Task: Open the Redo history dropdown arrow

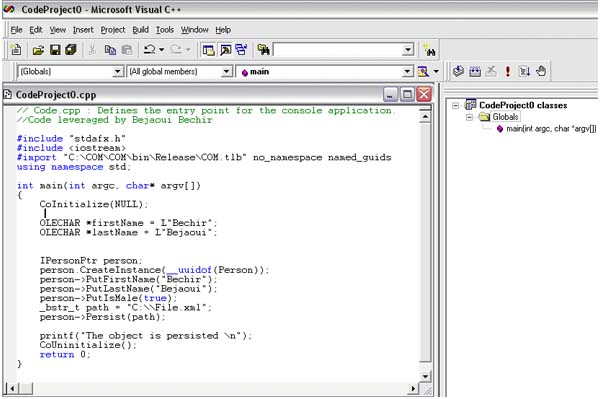Action: tap(188, 50)
